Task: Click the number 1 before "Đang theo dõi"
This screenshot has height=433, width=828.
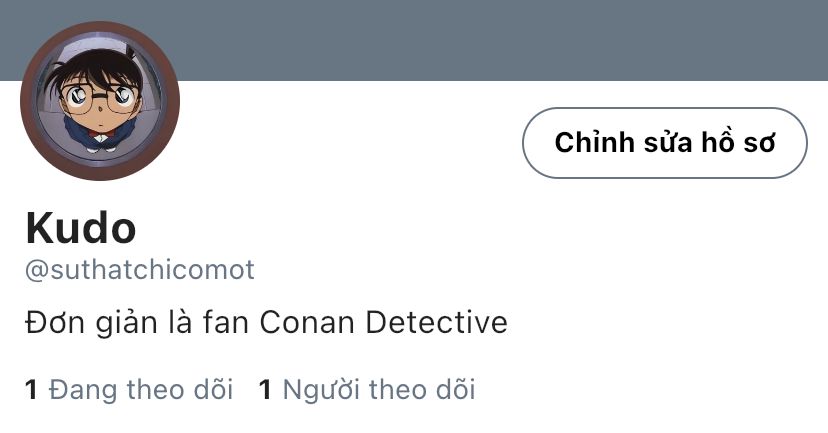Action: 31,389
